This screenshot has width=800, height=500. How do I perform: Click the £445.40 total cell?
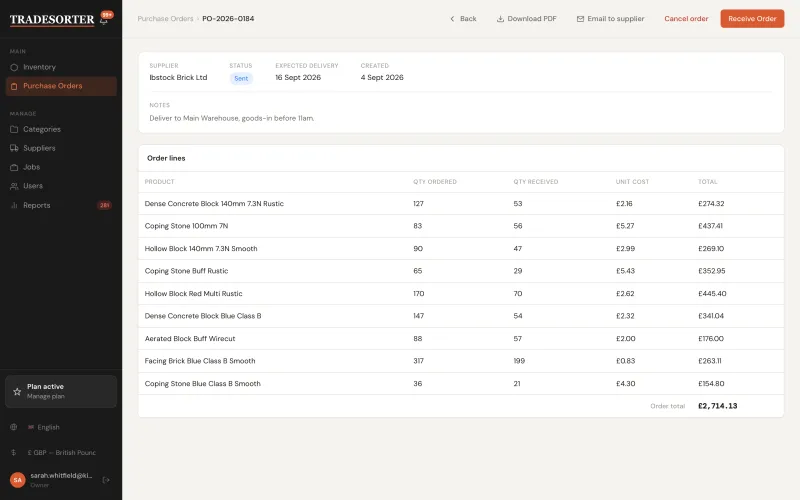712,294
